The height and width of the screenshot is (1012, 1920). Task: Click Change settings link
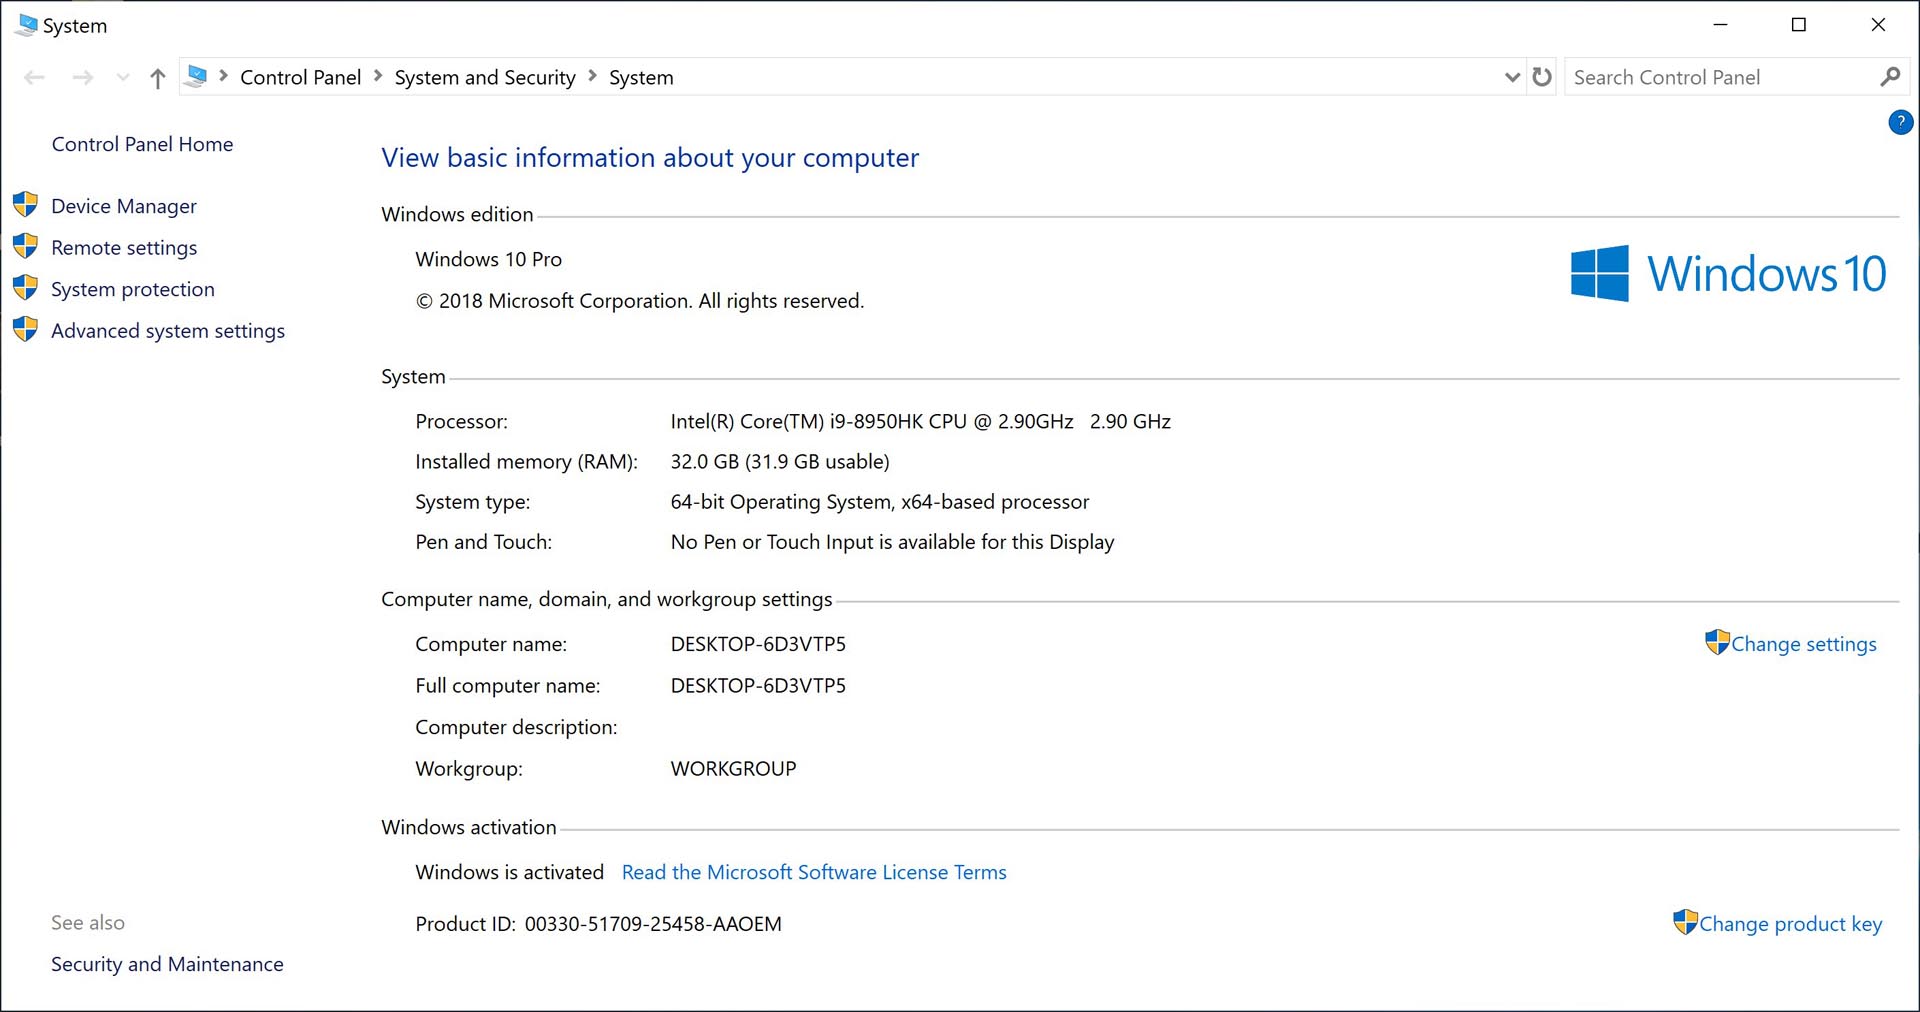[x=1804, y=644]
